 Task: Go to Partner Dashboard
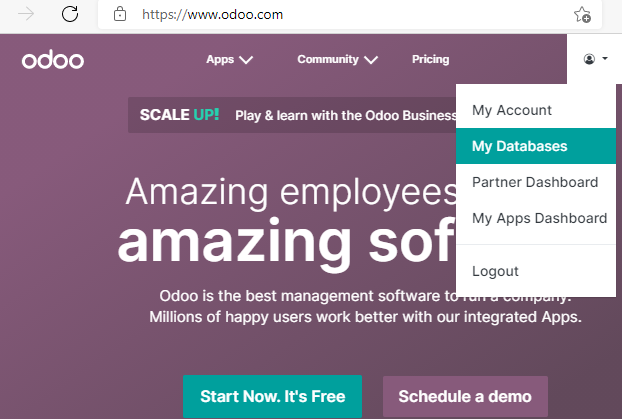[536, 182]
